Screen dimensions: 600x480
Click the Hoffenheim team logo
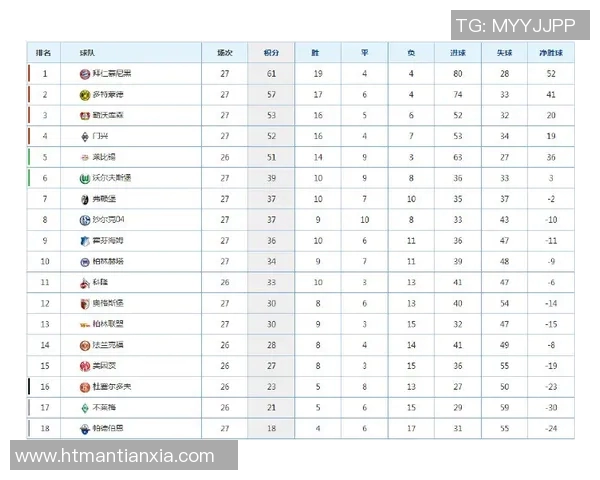85,241
